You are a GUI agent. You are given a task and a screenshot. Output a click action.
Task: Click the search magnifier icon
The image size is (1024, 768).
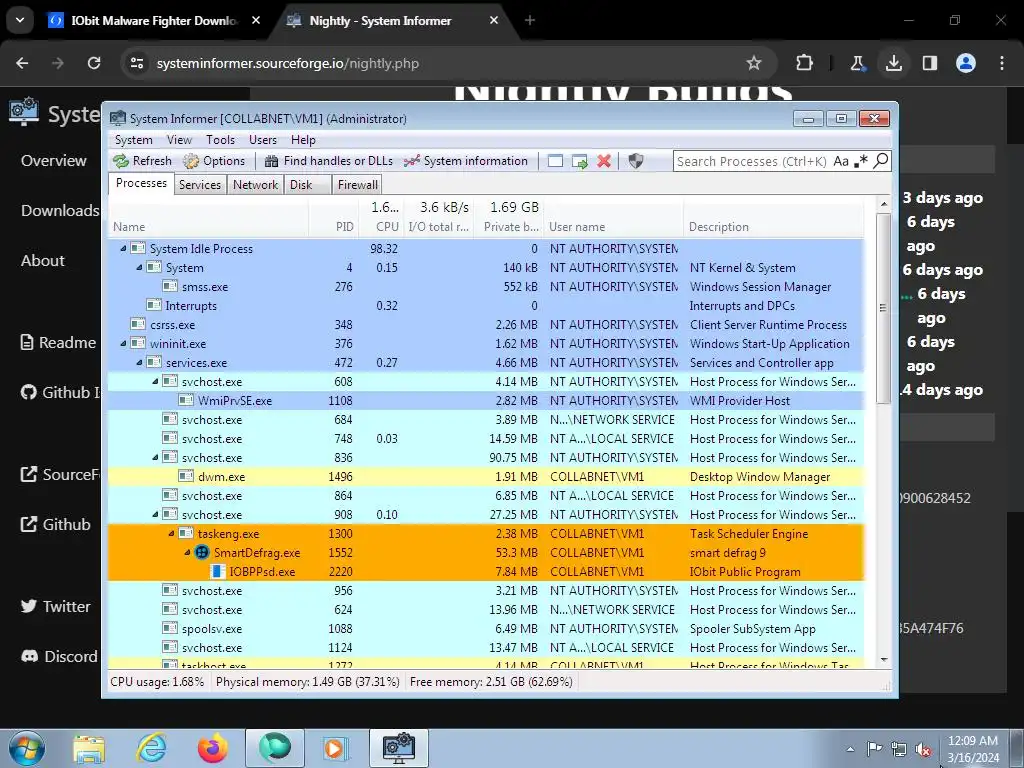[881, 161]
